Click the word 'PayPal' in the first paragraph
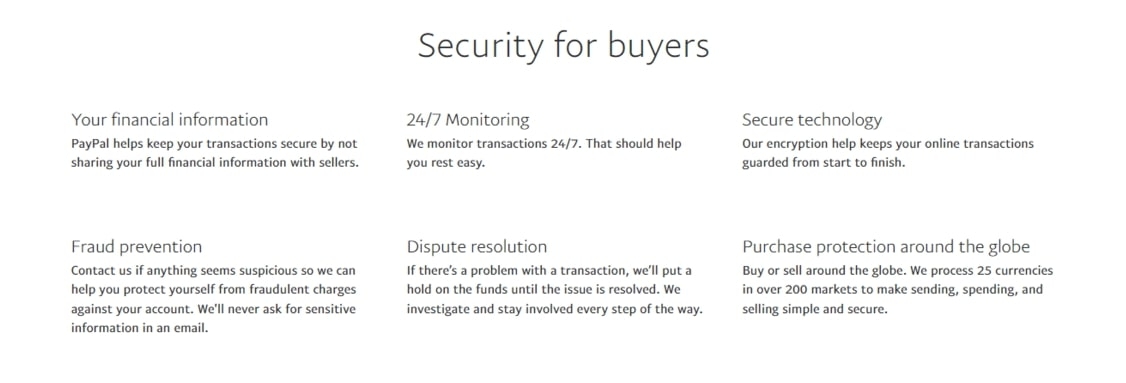 [x=88, y=144]
